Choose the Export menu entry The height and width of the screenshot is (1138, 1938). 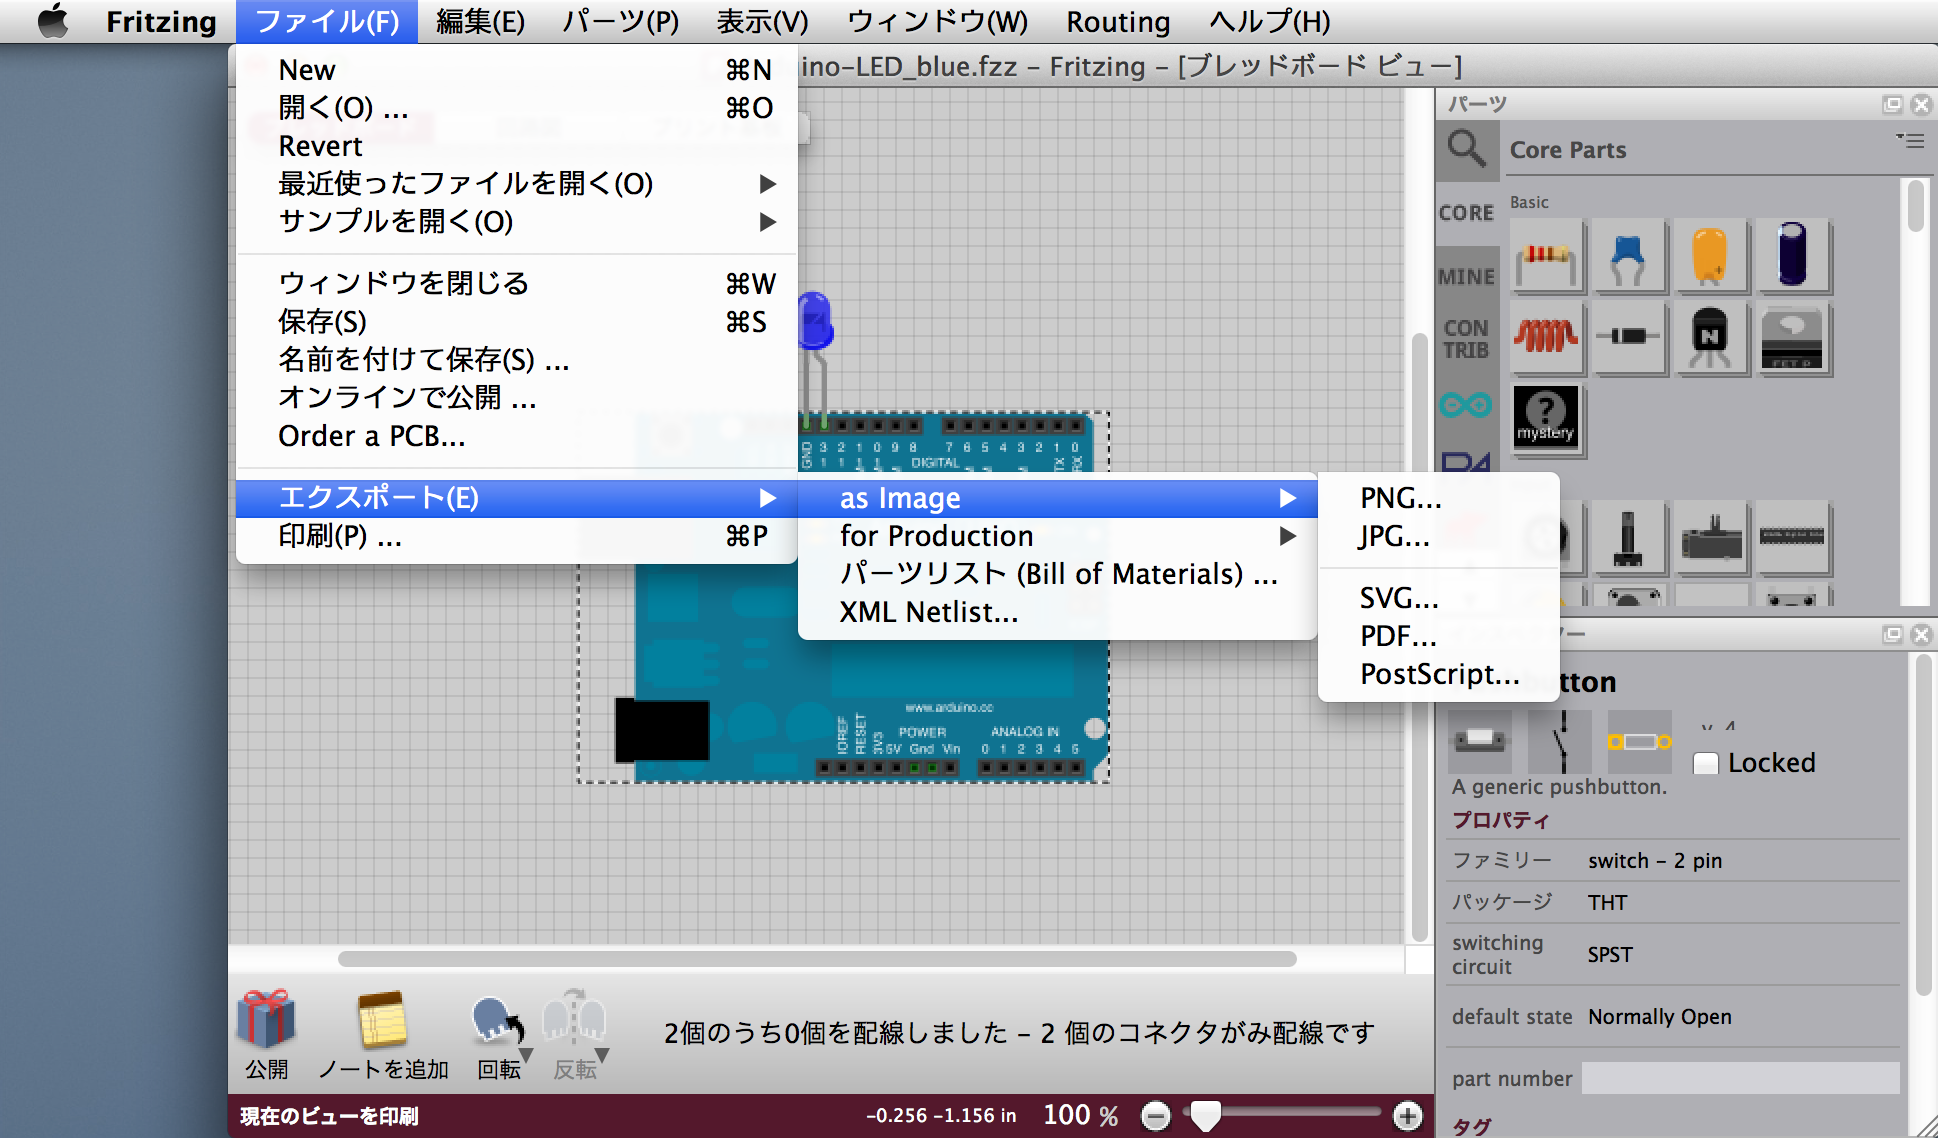516,498
